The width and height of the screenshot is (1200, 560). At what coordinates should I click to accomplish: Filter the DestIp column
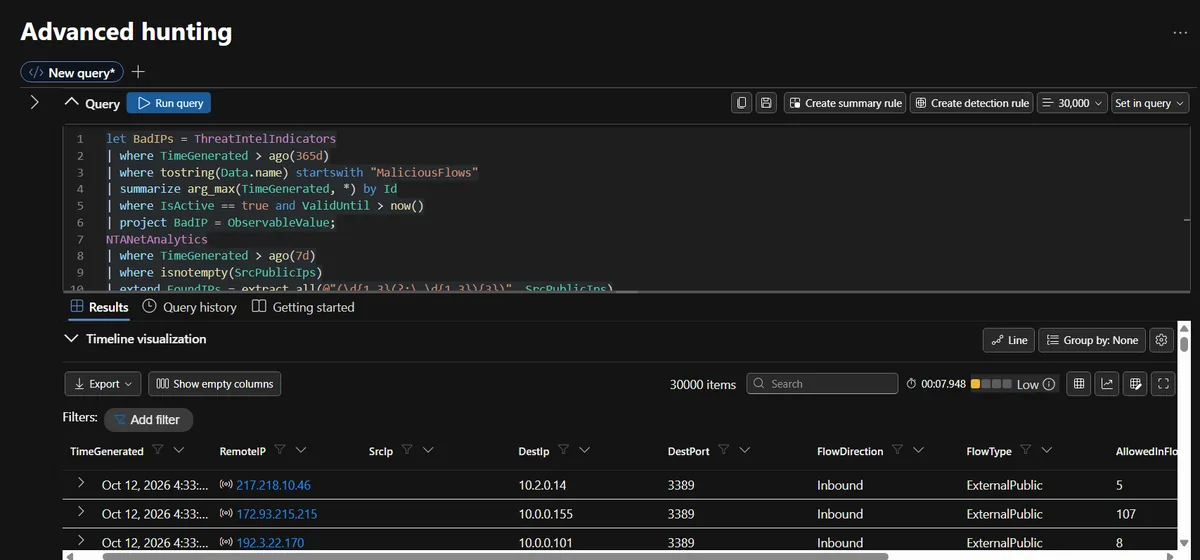[564, 451]
